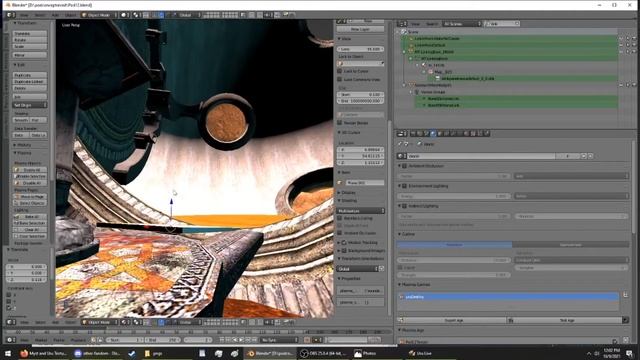Click the New Layer button
Viewport: 640px width, 360px height.
pyautogui.click(x=360, y=29)
